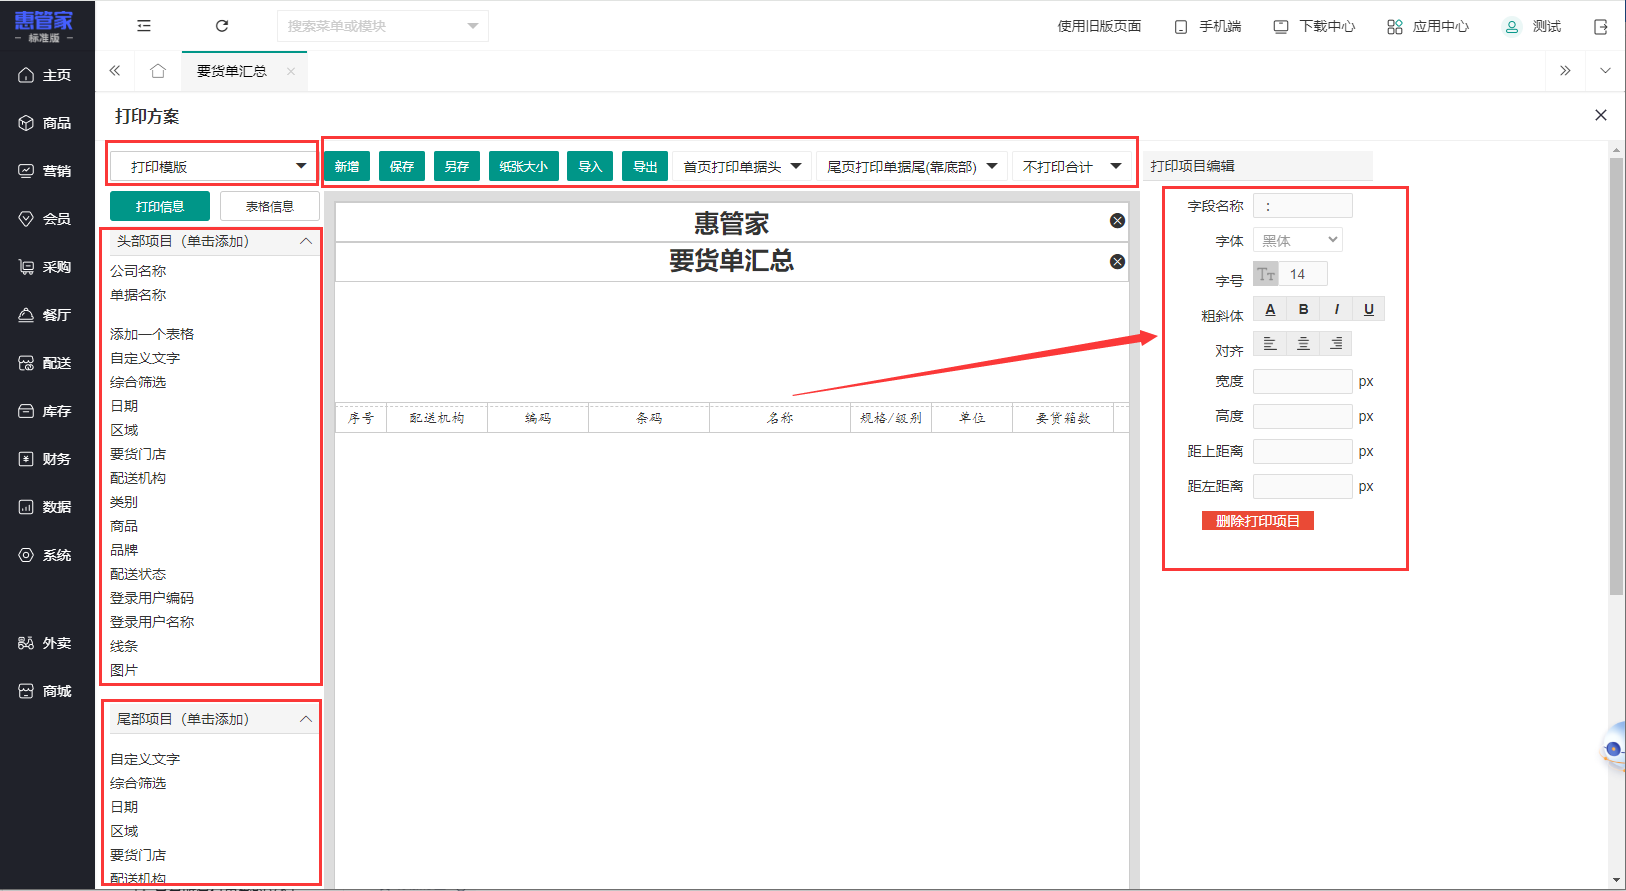
Task: Click 使用旧版页面 link
Action: tap(1099, 26)
